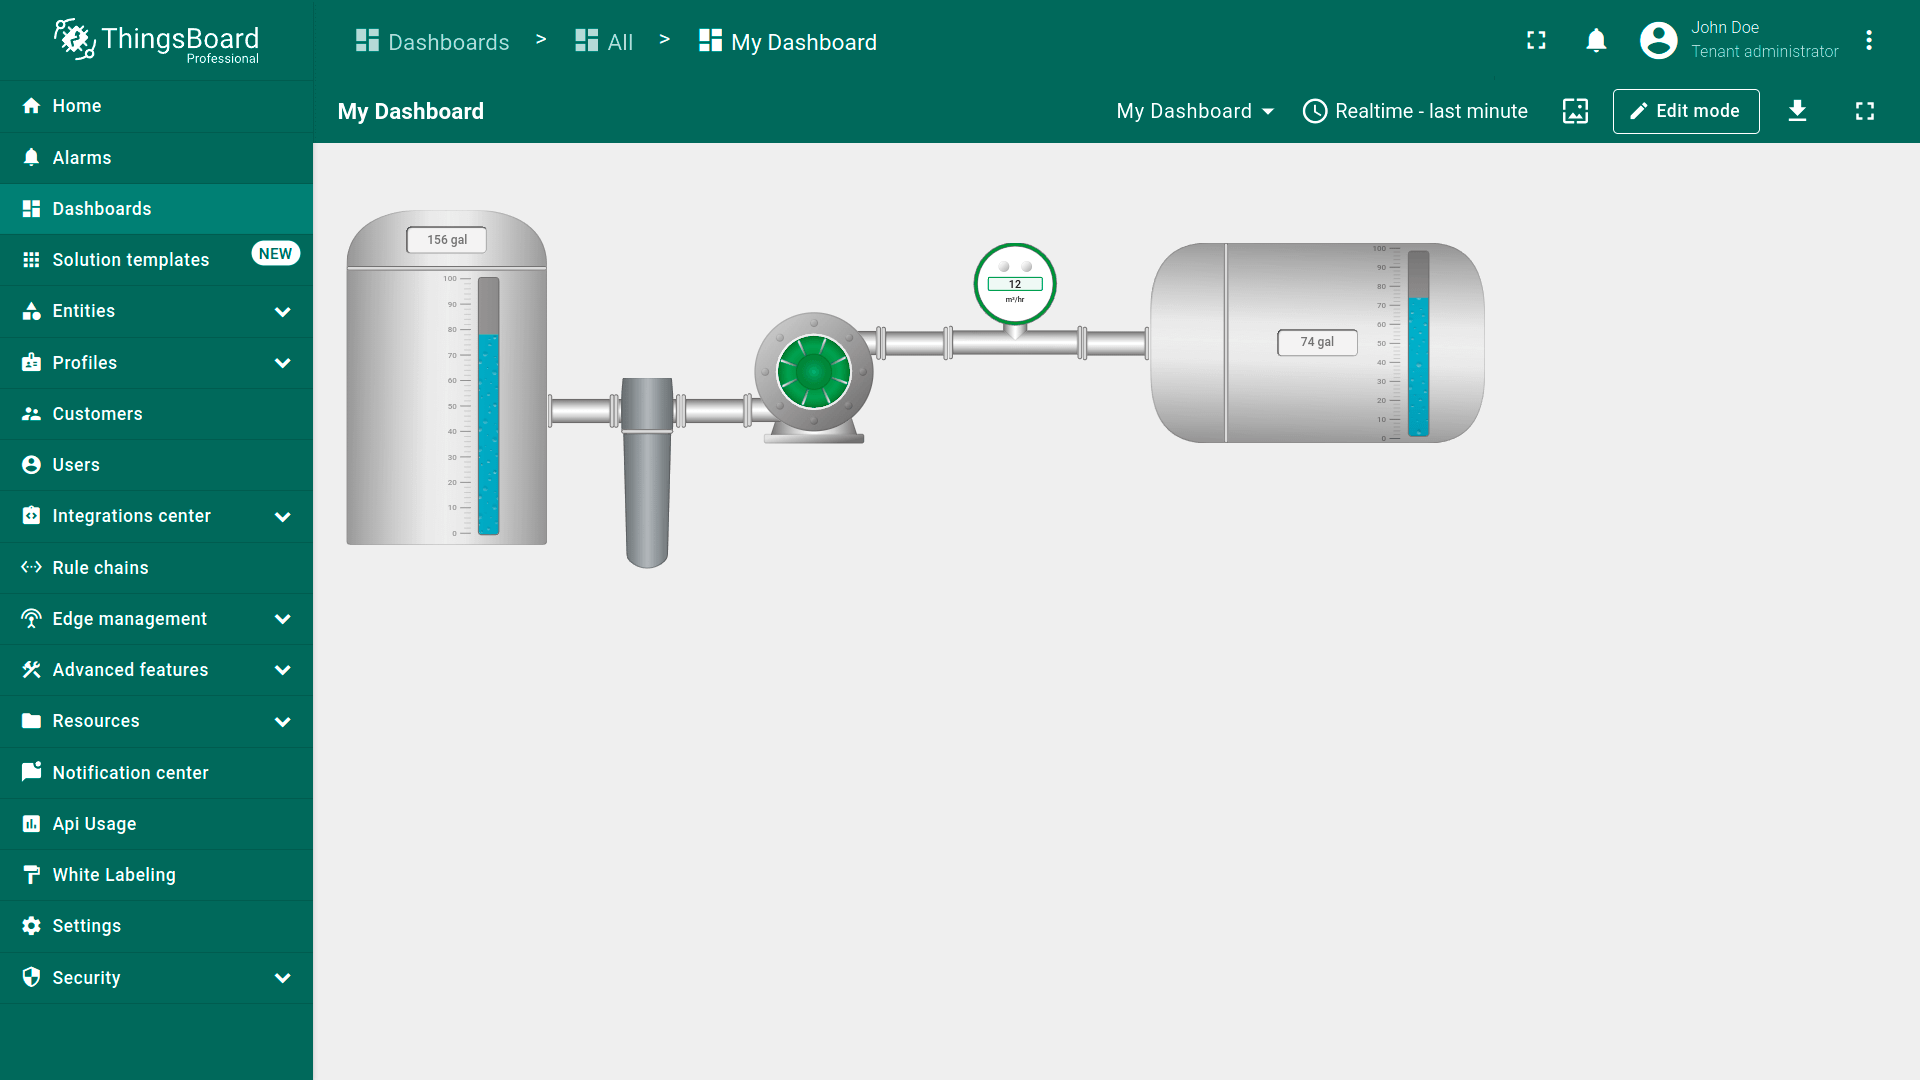Toggle fullscreen icon in top header
Image resolution: width=1920 pixels, height=1080 pixels.
click(1536, 41)
